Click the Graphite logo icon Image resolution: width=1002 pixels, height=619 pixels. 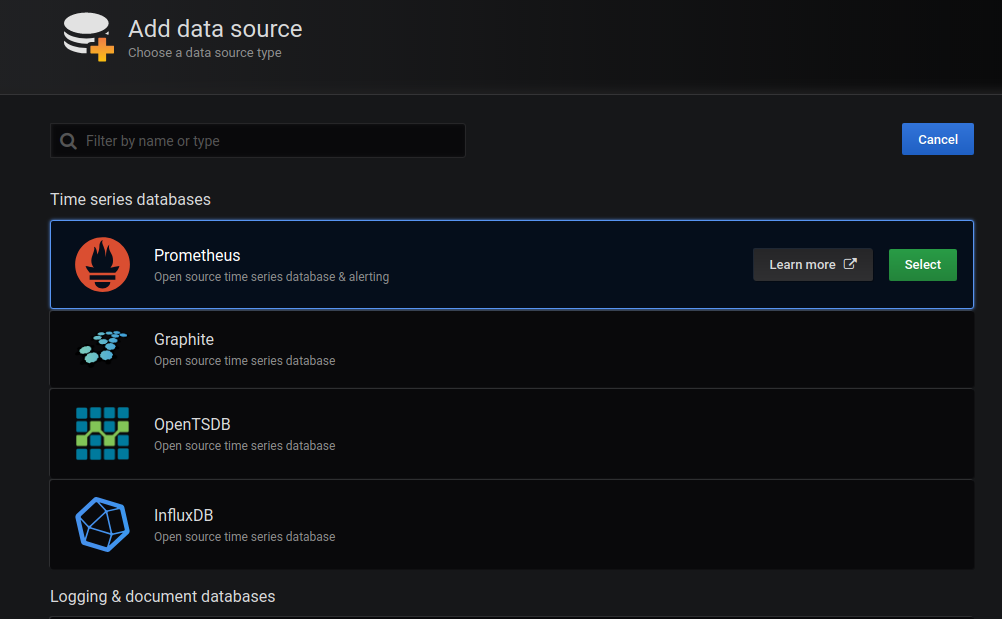tap(102, 346)
